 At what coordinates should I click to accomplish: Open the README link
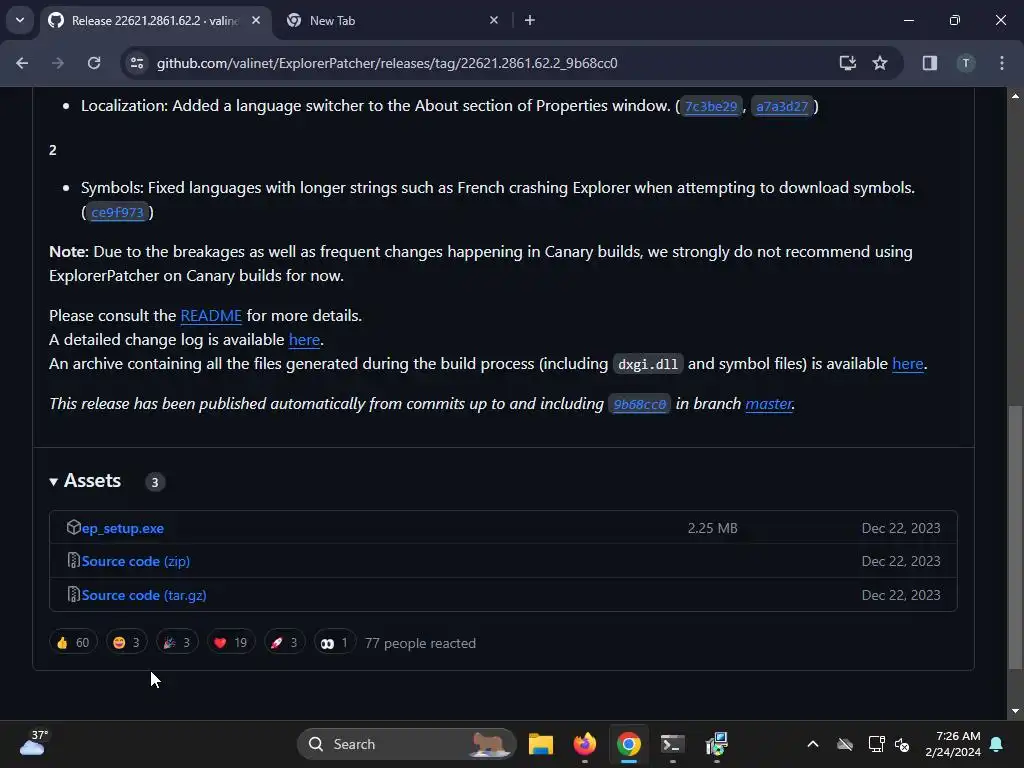click(x=211, y=315)
